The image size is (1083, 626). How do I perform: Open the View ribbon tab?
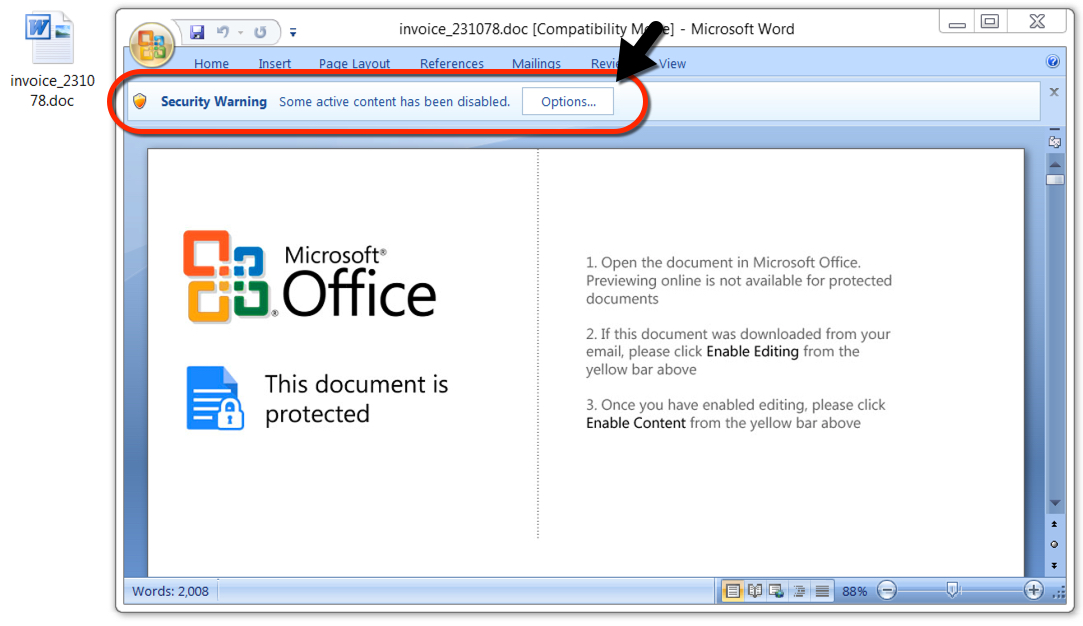[672, 64]
